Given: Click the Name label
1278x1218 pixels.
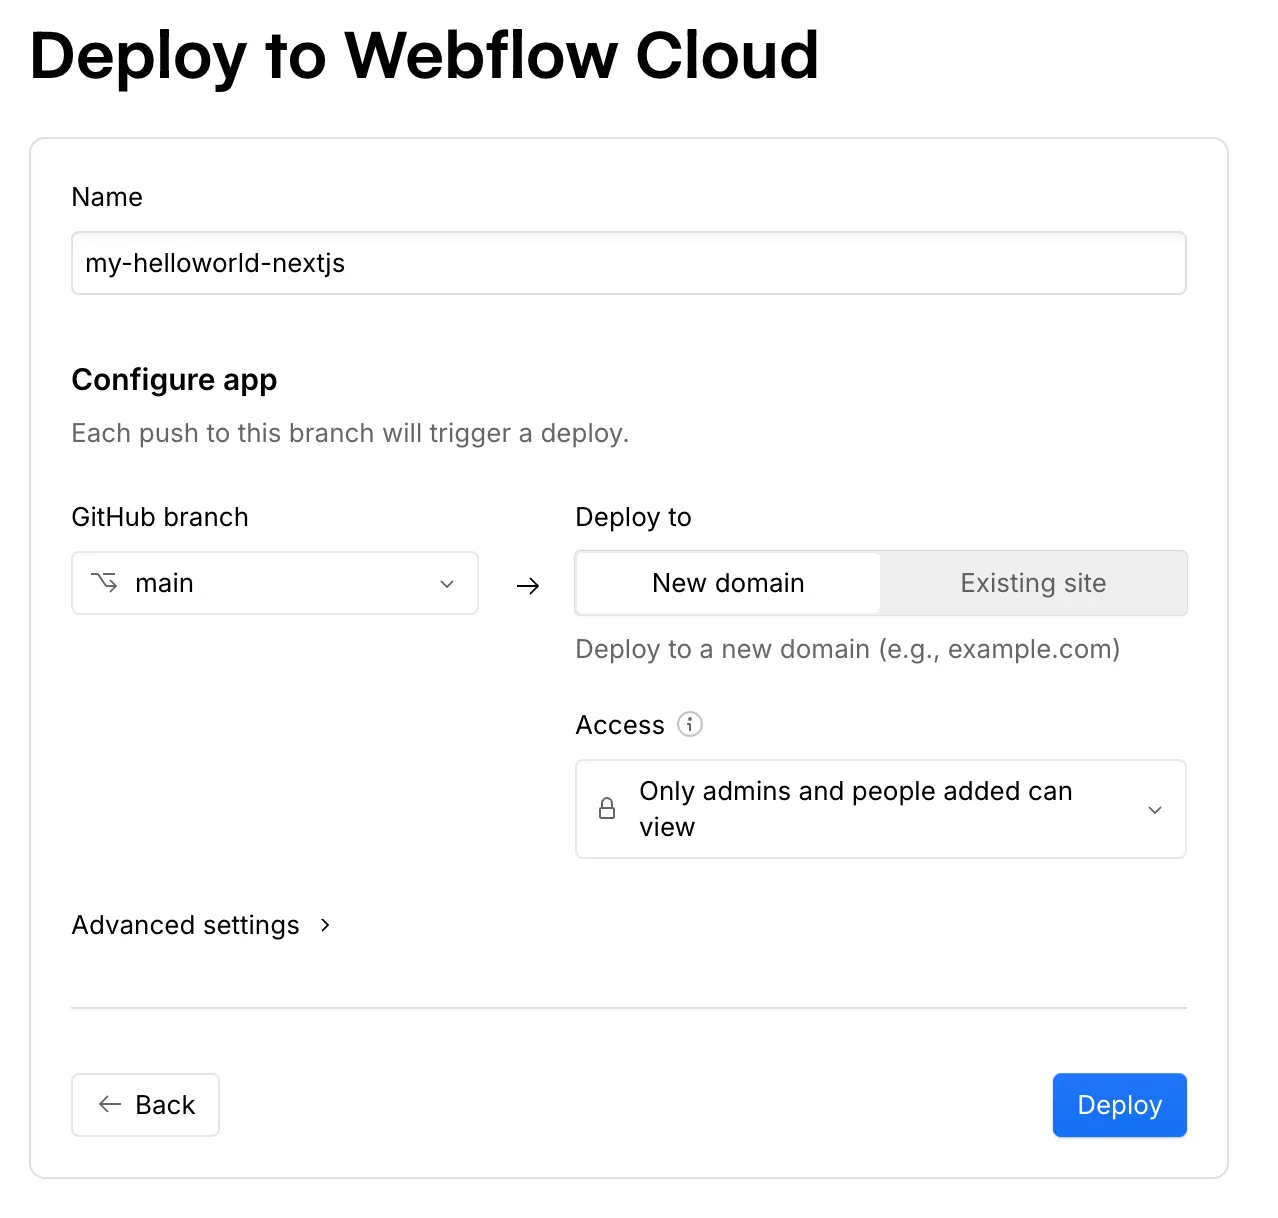Looking at the screenshot, I should [107, 197].
